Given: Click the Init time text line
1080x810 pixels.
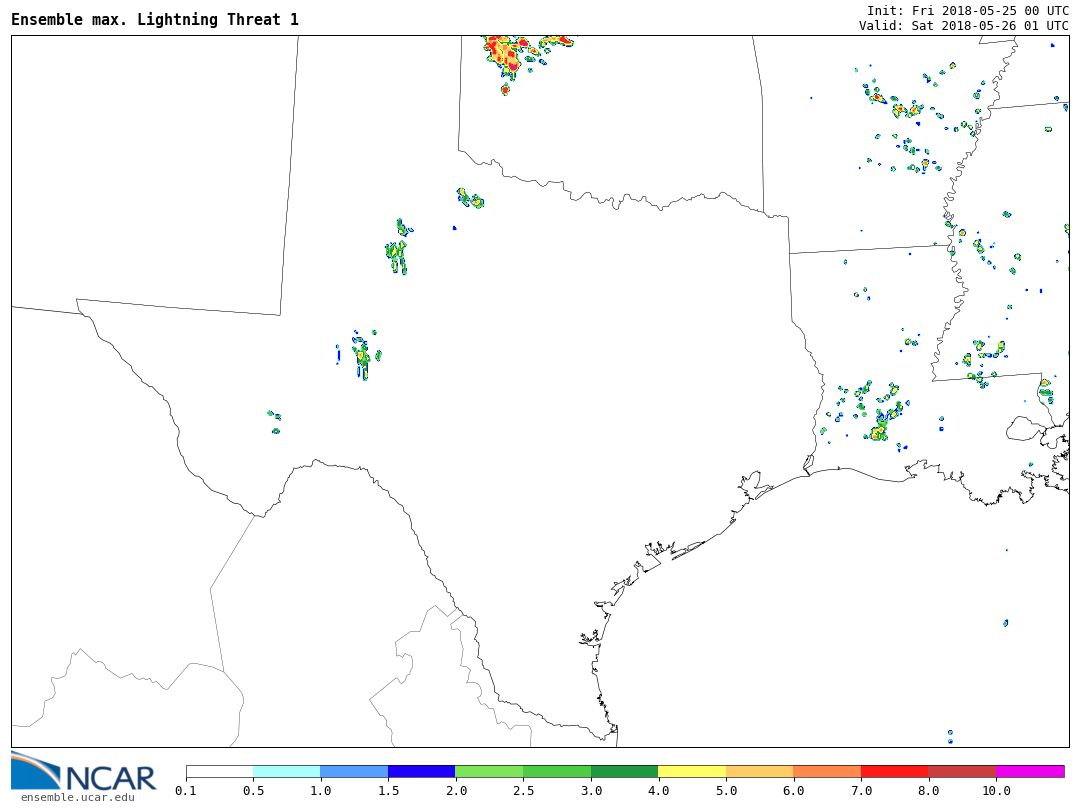Looking at the screenshot, I should pos(967,10).
